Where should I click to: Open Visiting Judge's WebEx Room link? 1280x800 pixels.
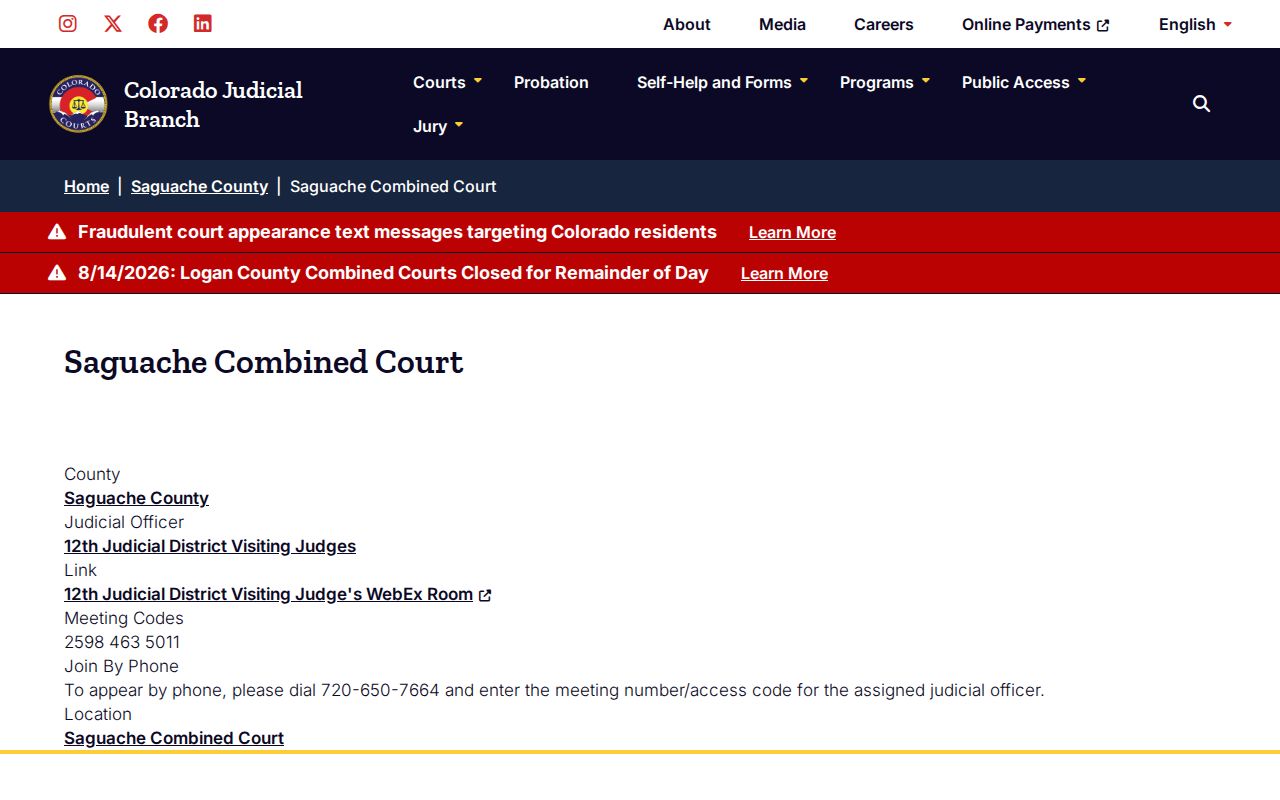268,594
